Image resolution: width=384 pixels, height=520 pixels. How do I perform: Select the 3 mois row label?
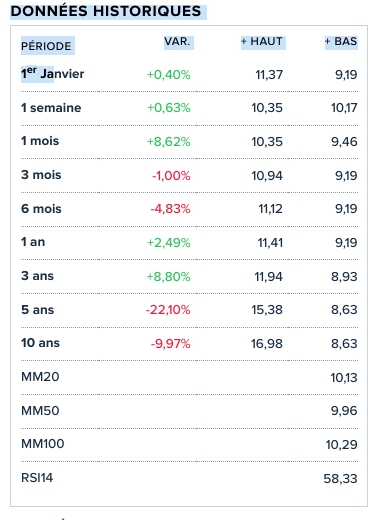41,175
